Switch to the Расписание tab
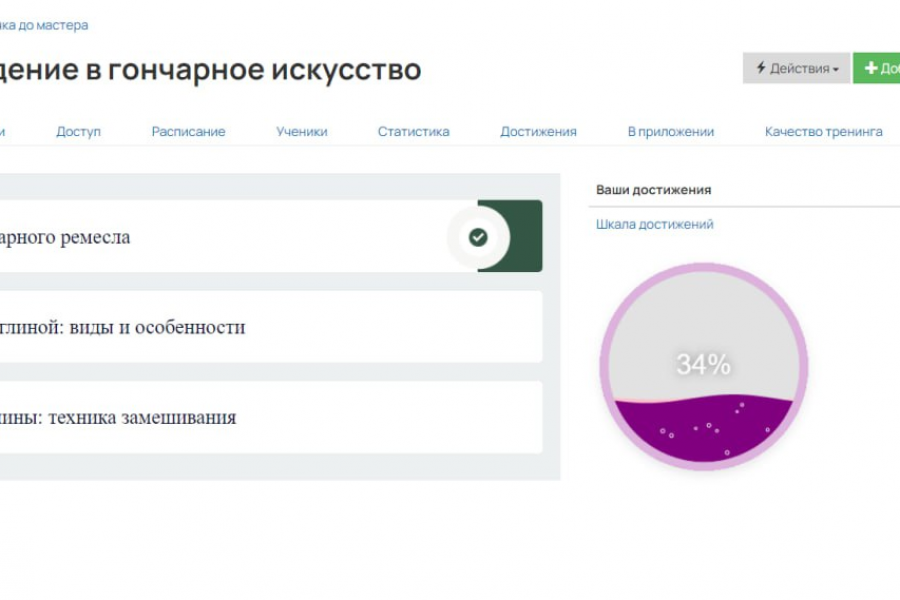Screen dimensions: 900x600 coord(188,131)
